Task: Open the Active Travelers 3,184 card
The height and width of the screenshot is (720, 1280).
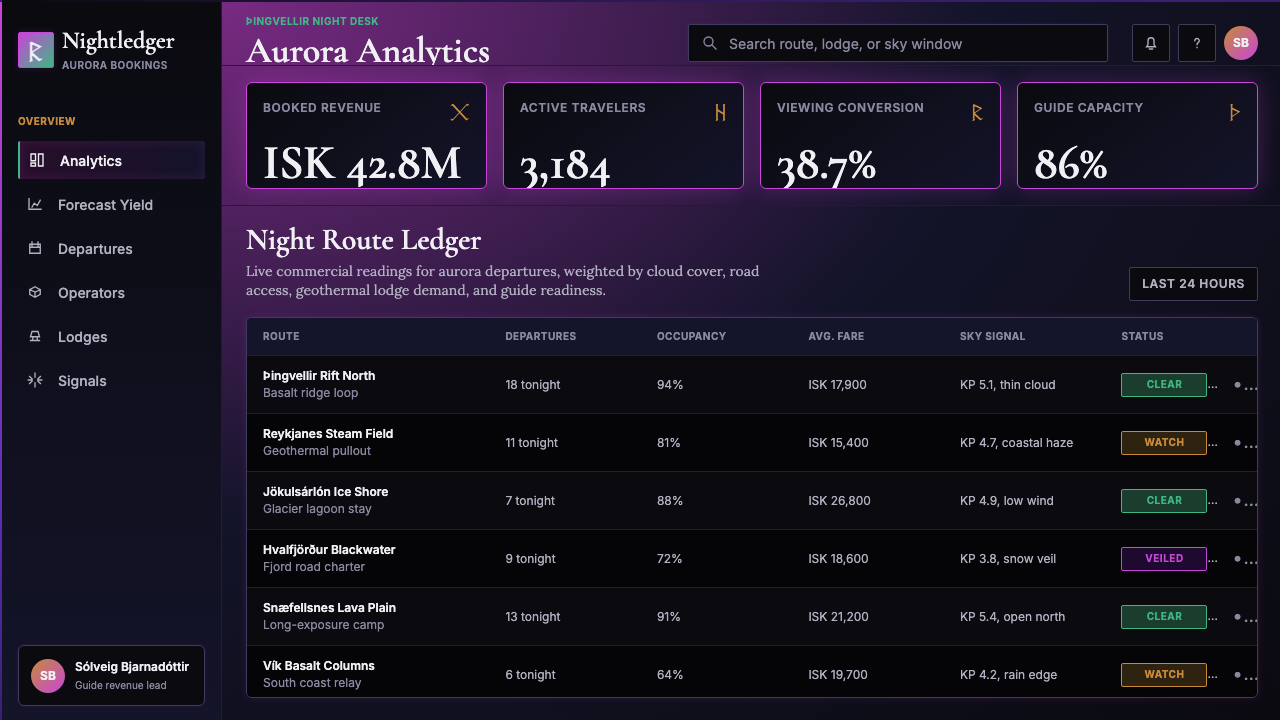Action: click(x=623, y=135)
